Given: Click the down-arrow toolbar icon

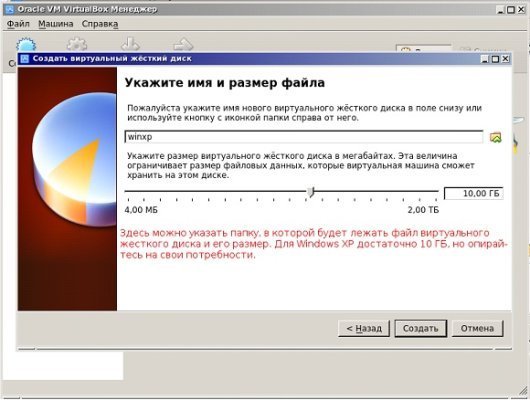Looking at the screenshot, I should click(x=130, y=44).
